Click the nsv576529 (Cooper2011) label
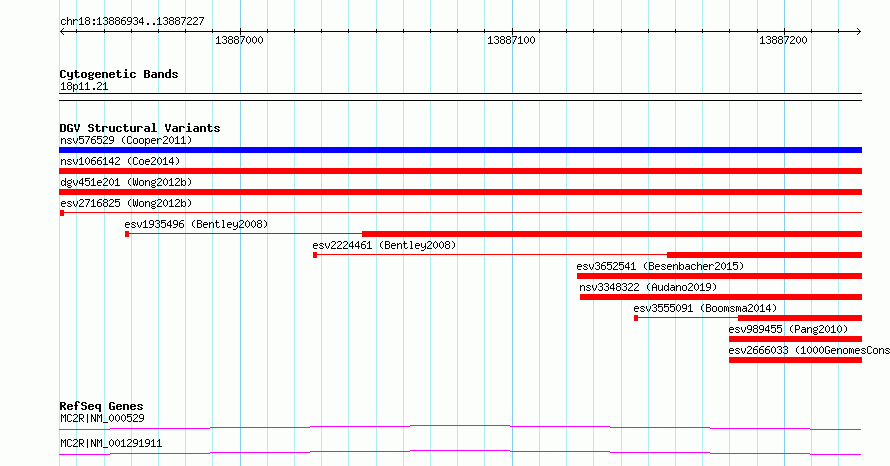The image size is (890, 466). 126,140
